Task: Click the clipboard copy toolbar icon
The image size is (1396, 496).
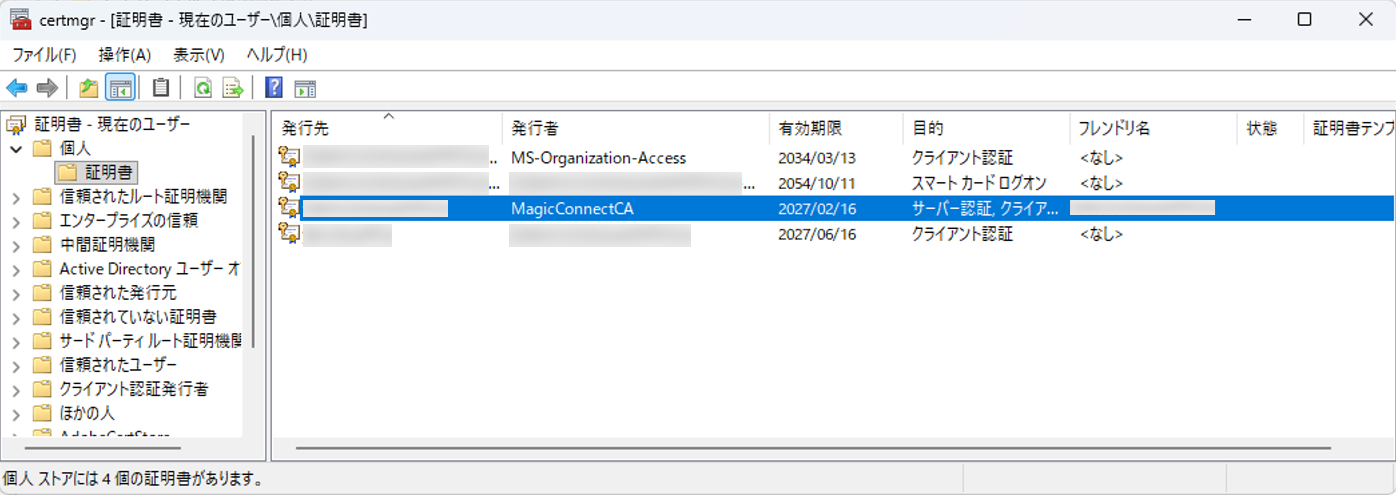Action: (160, 88)
